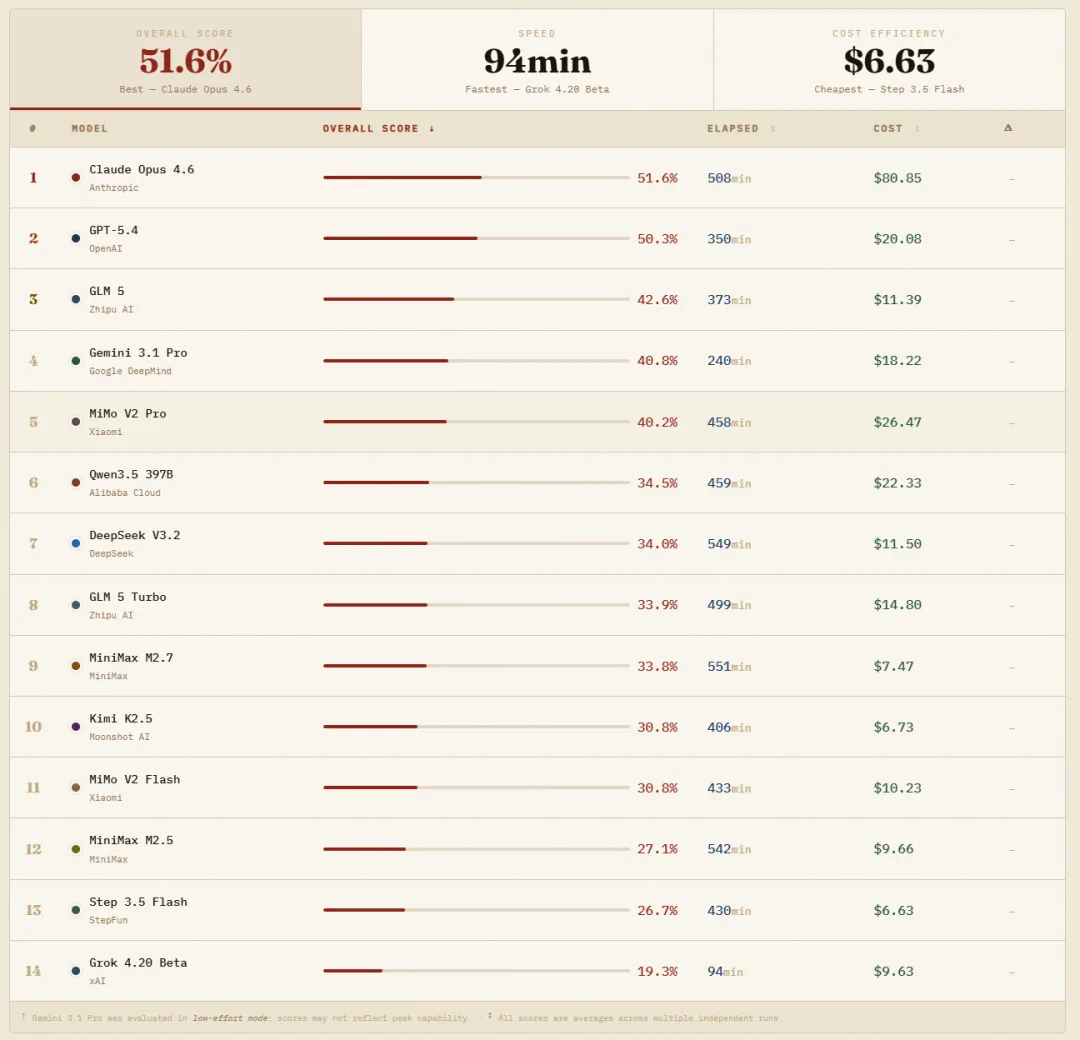Sort by Overall Score column header

click(378, 129)
